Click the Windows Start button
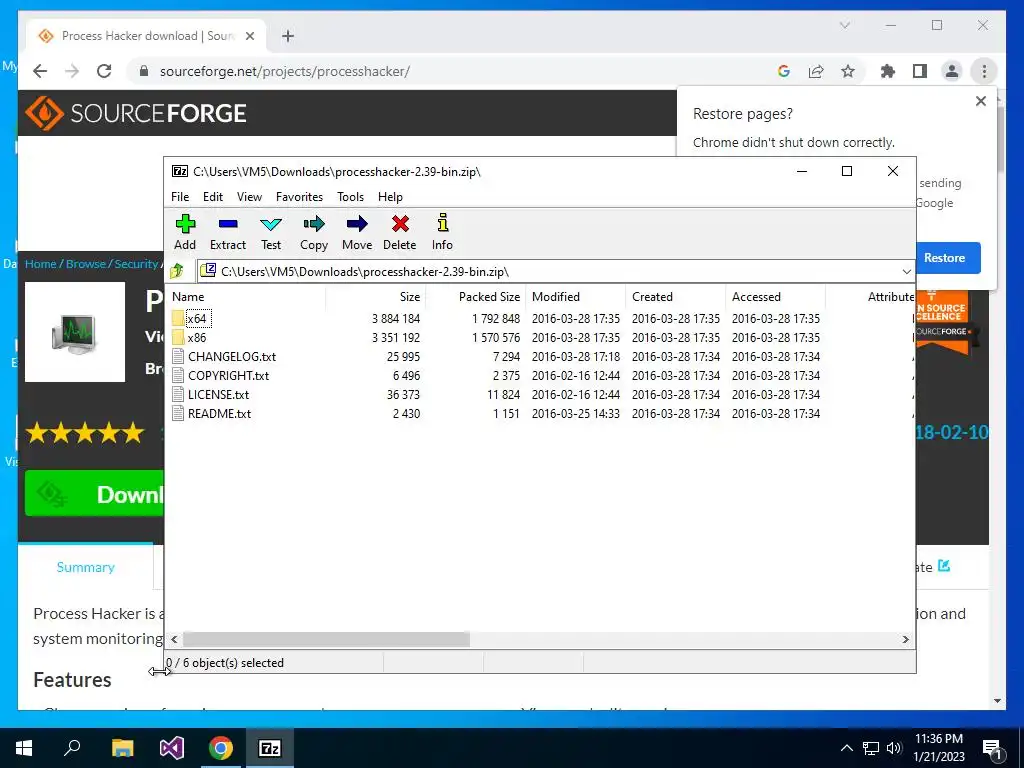This screenshot has height=768, width=1024. coord(24,748)
